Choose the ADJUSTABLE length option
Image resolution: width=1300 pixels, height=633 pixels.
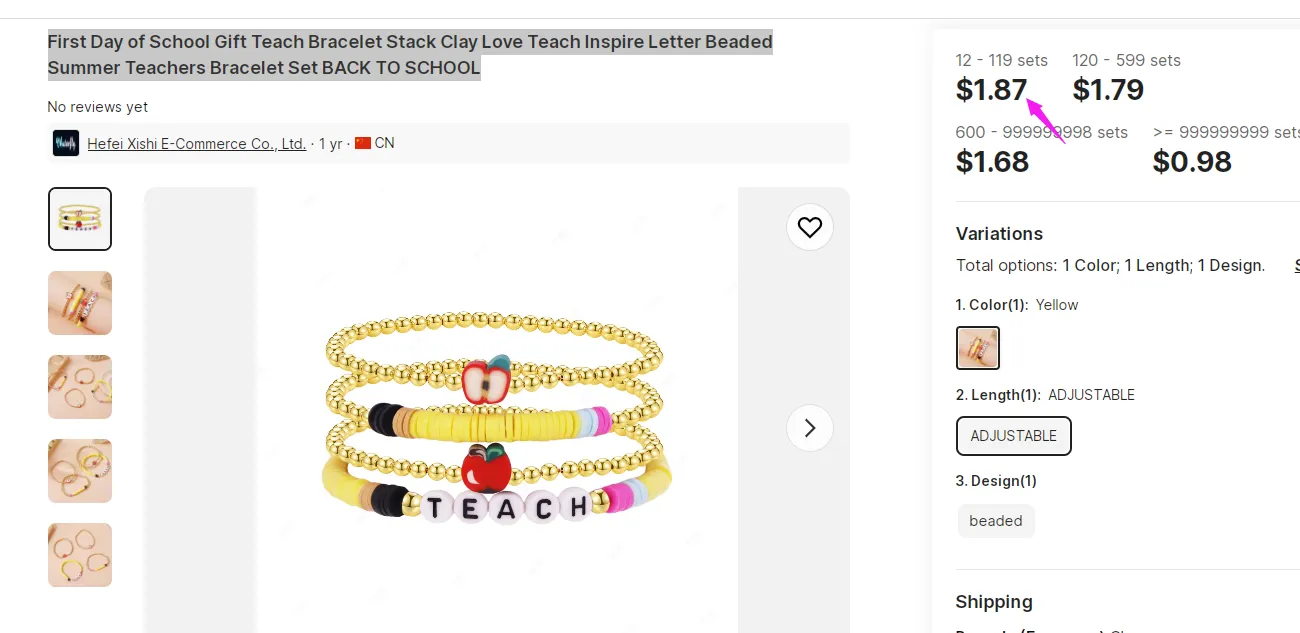pyautogui.click(x=1014, y=436)
